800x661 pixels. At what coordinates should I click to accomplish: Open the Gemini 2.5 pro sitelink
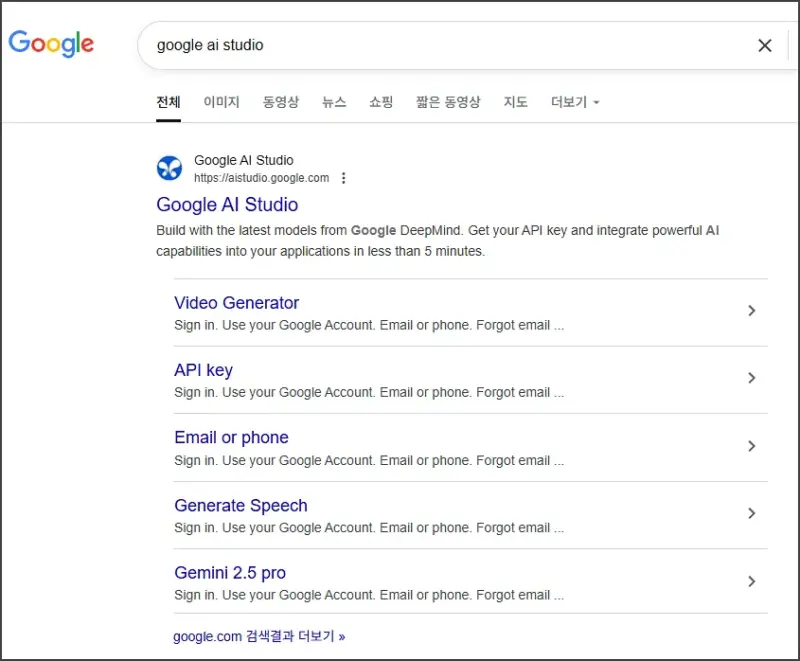230,573
